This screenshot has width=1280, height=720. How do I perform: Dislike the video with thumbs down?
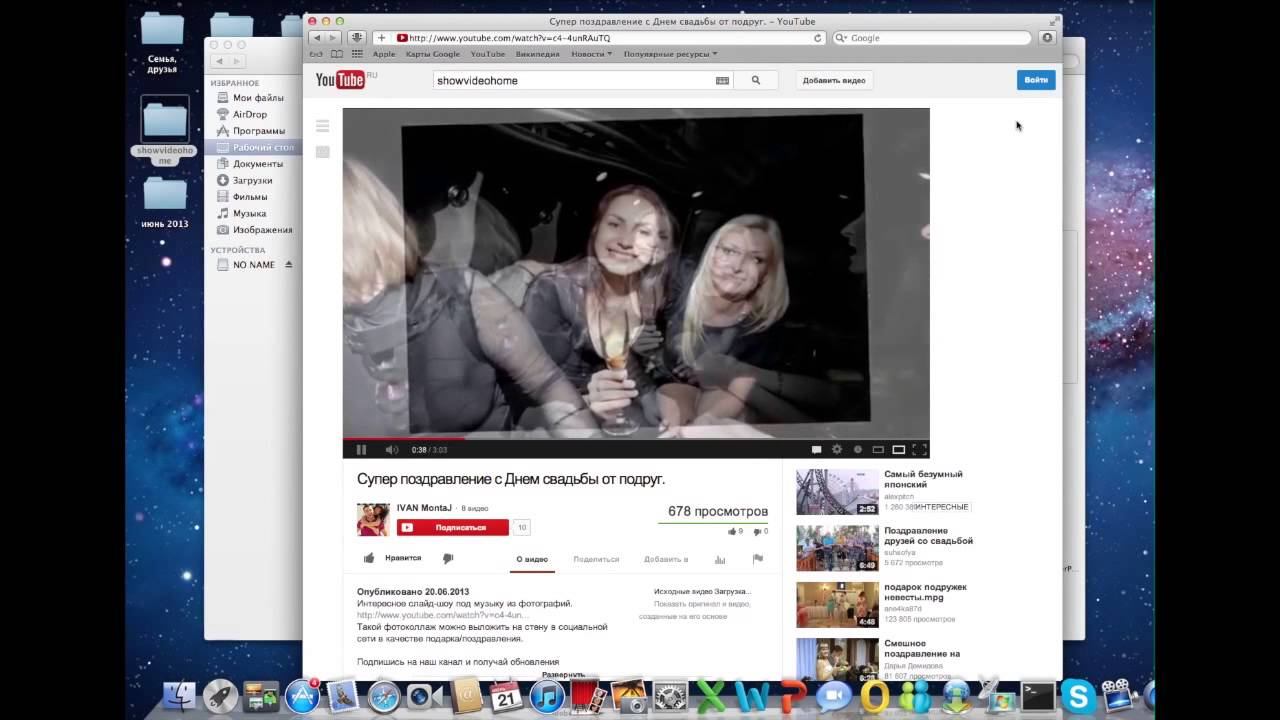click(x=448, y=559)
